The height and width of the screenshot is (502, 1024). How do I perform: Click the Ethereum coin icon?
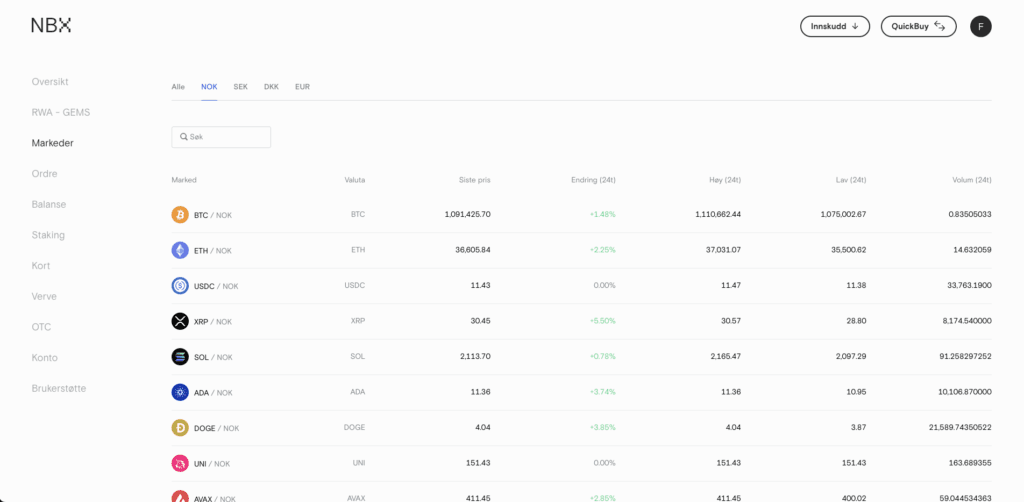click(x=180, y=250)
